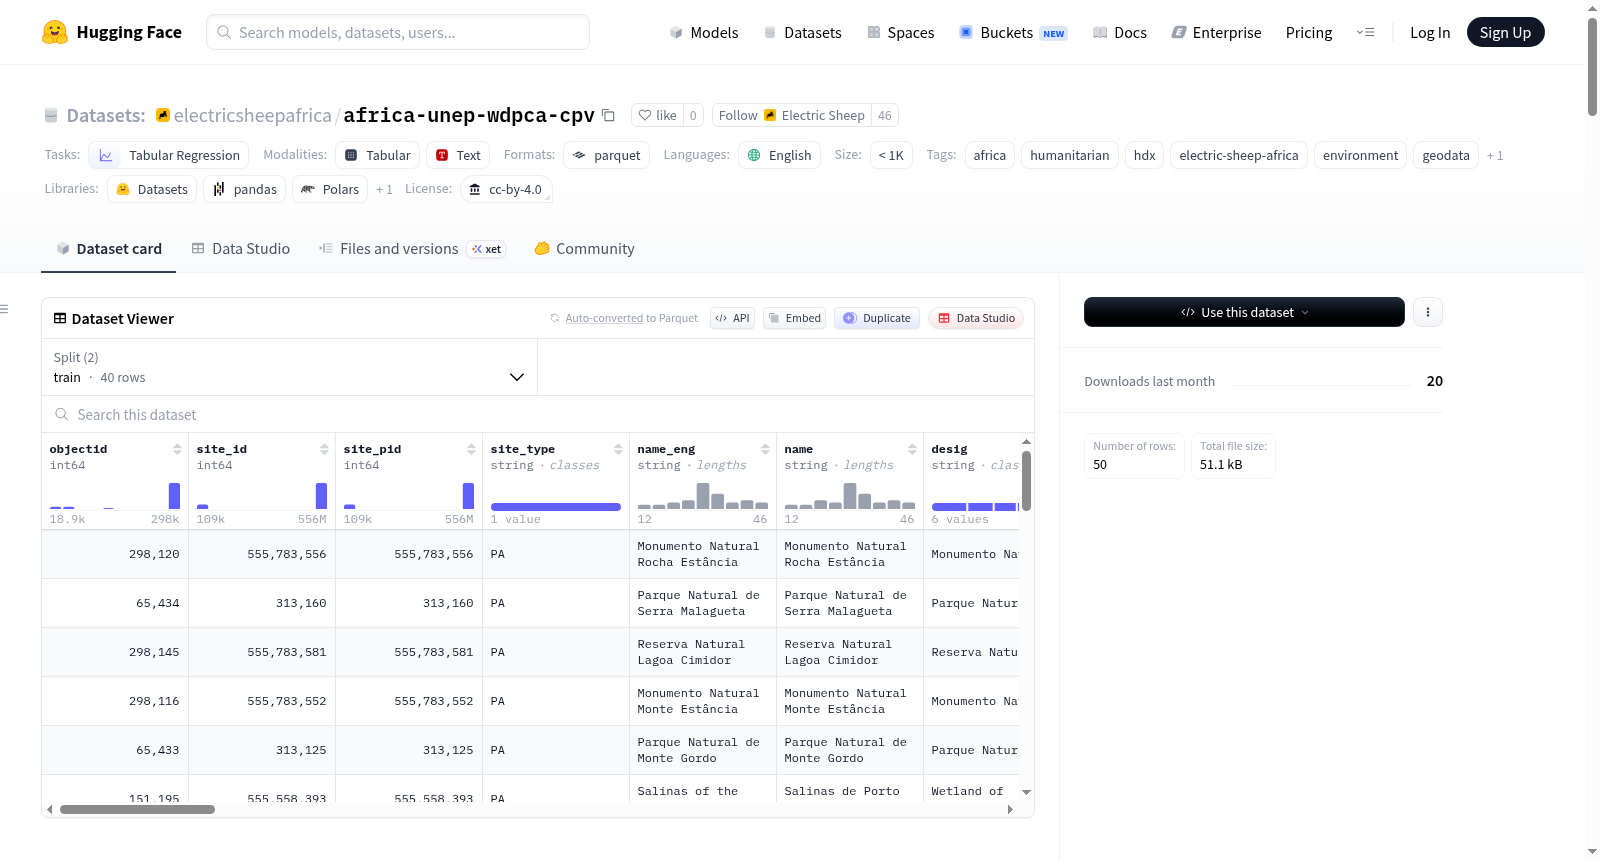
Task: Click the table horizontal scrollbar thumb
Action: (137, 809)
